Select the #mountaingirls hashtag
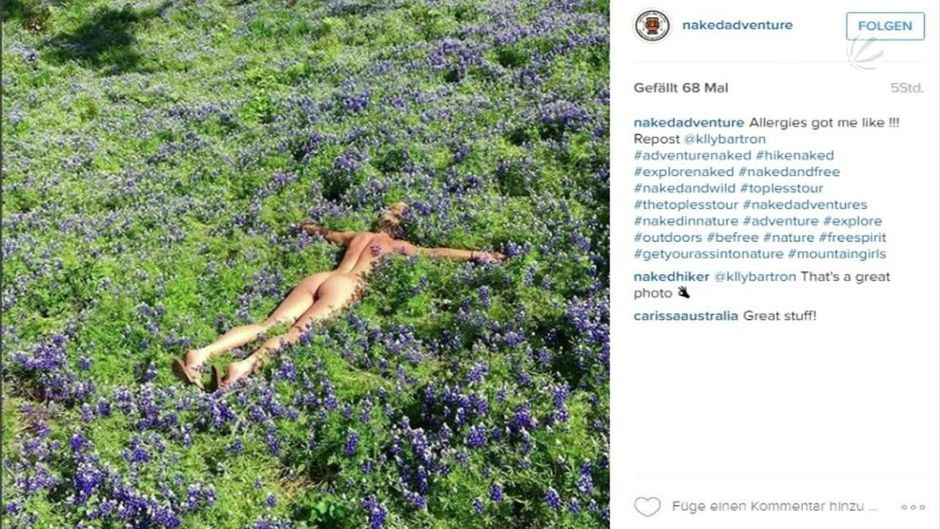 click(837, 254)
